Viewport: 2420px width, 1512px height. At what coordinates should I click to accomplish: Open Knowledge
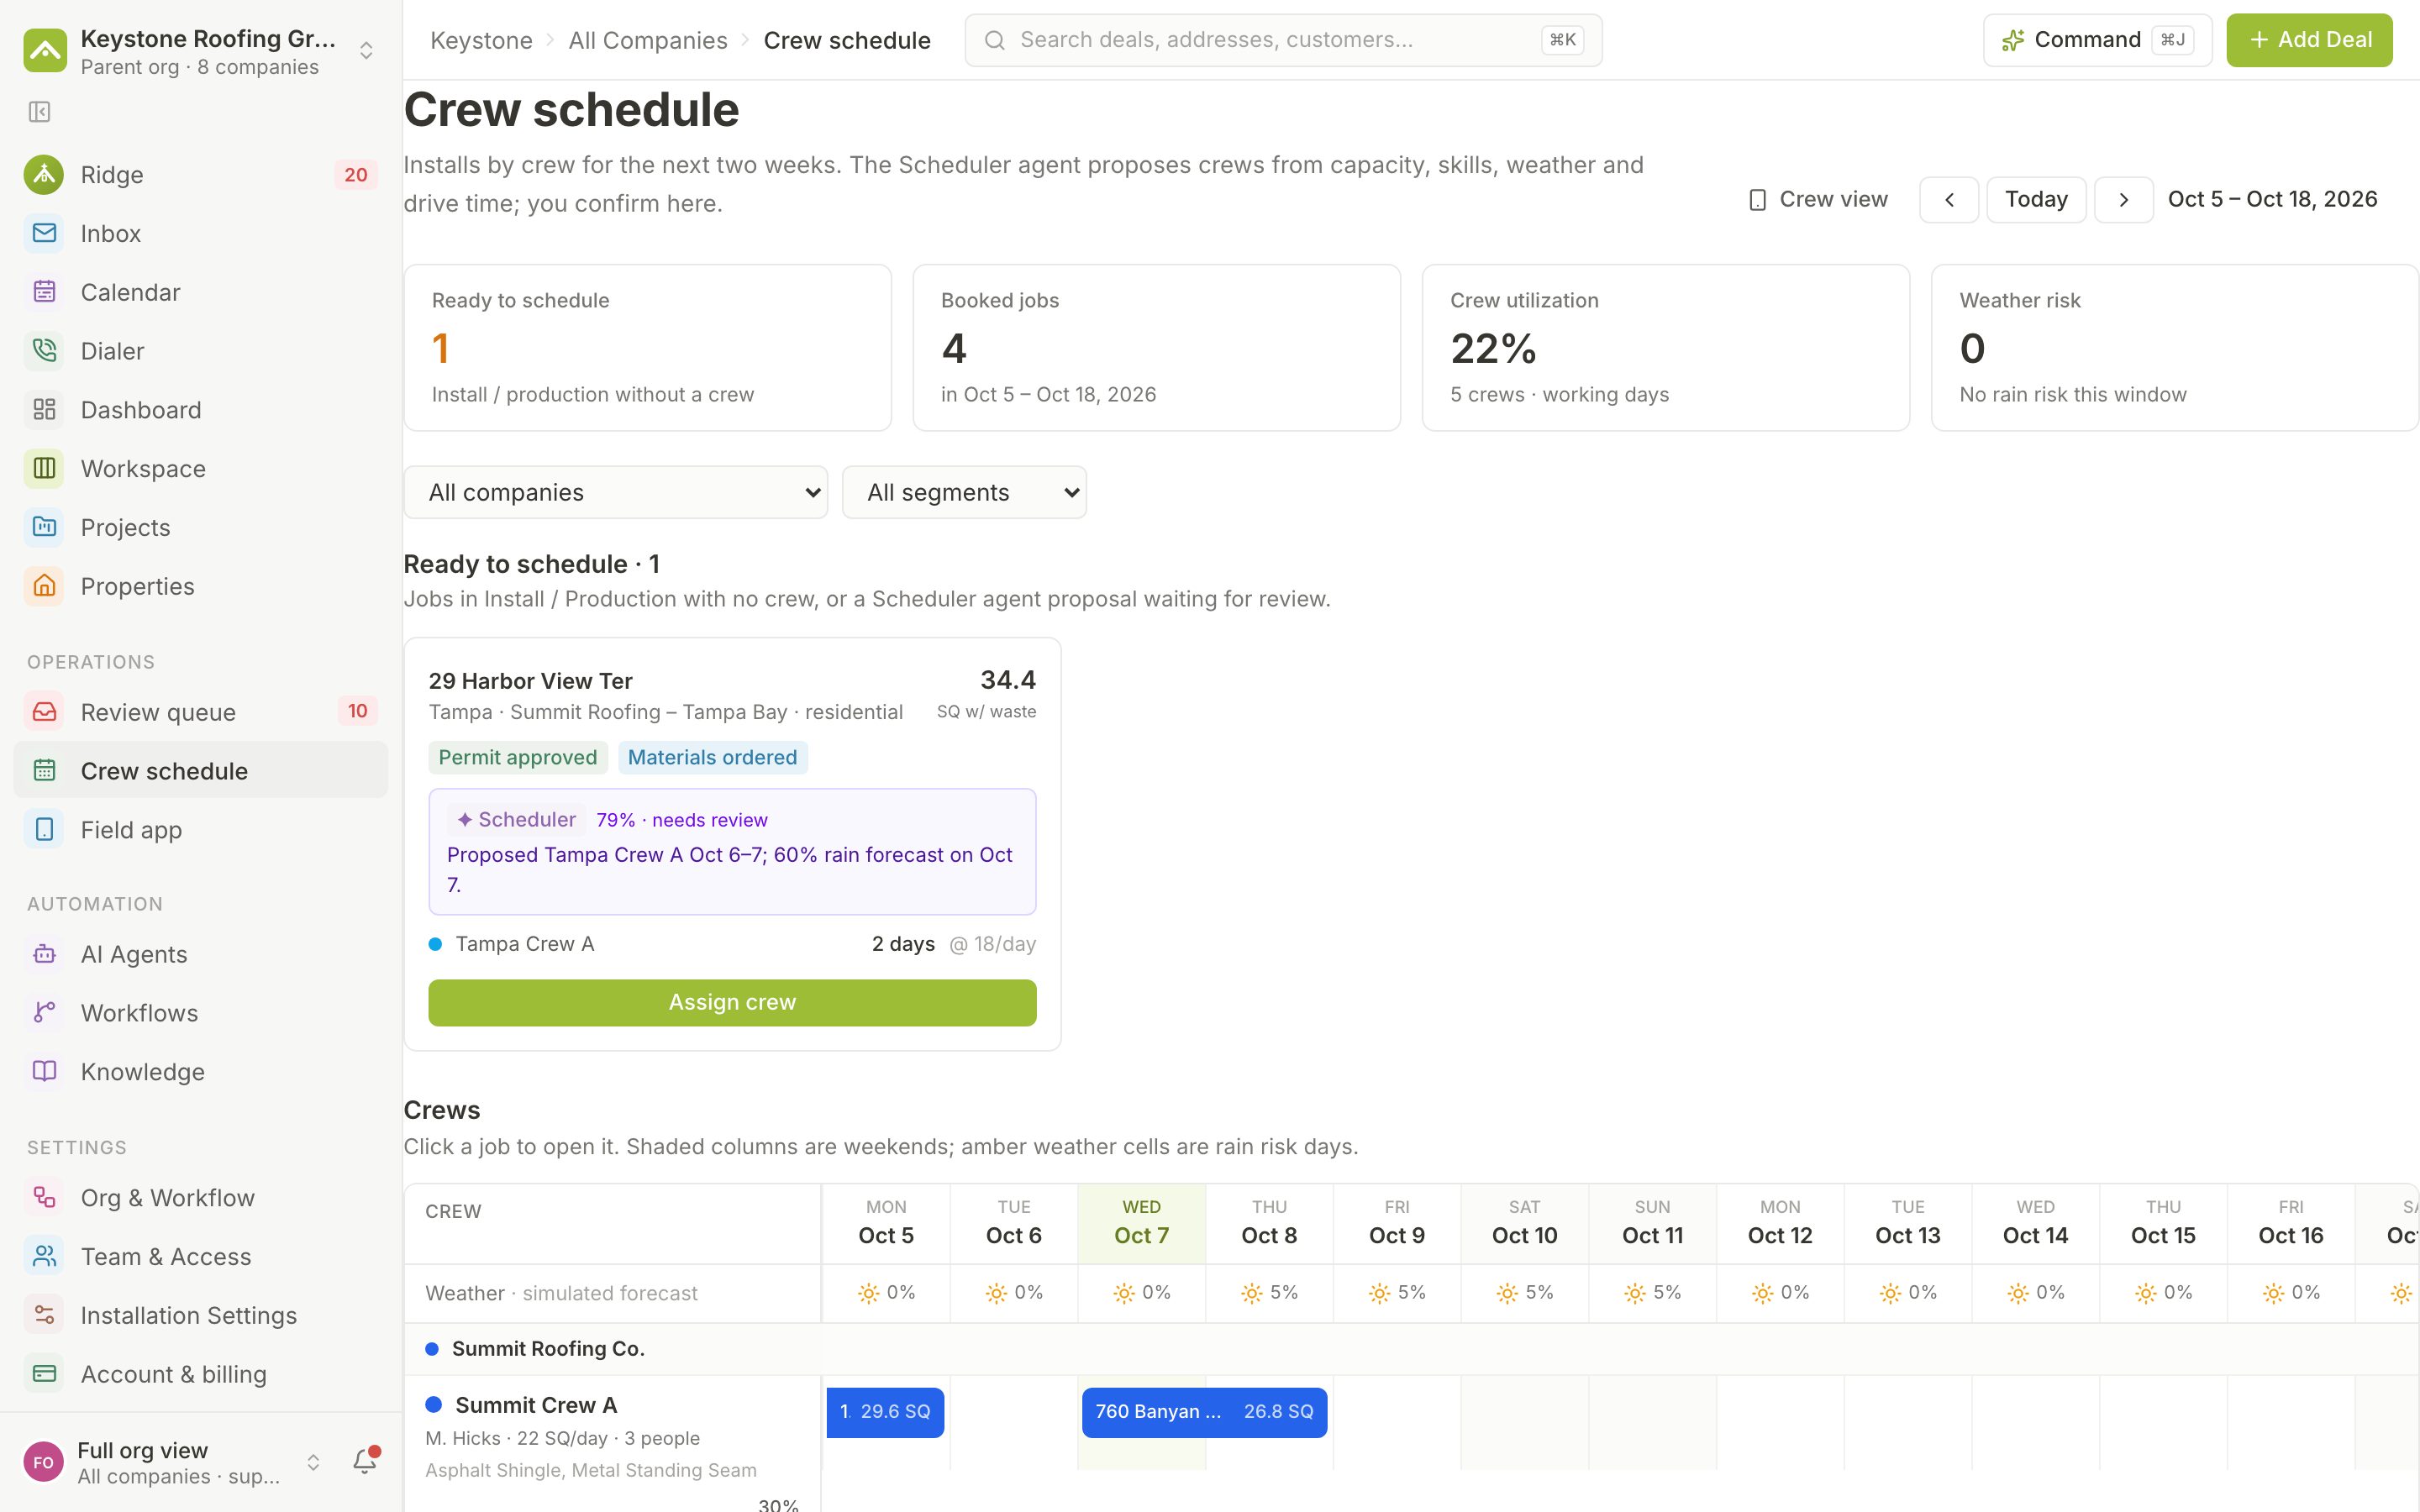pos(200,1072)
